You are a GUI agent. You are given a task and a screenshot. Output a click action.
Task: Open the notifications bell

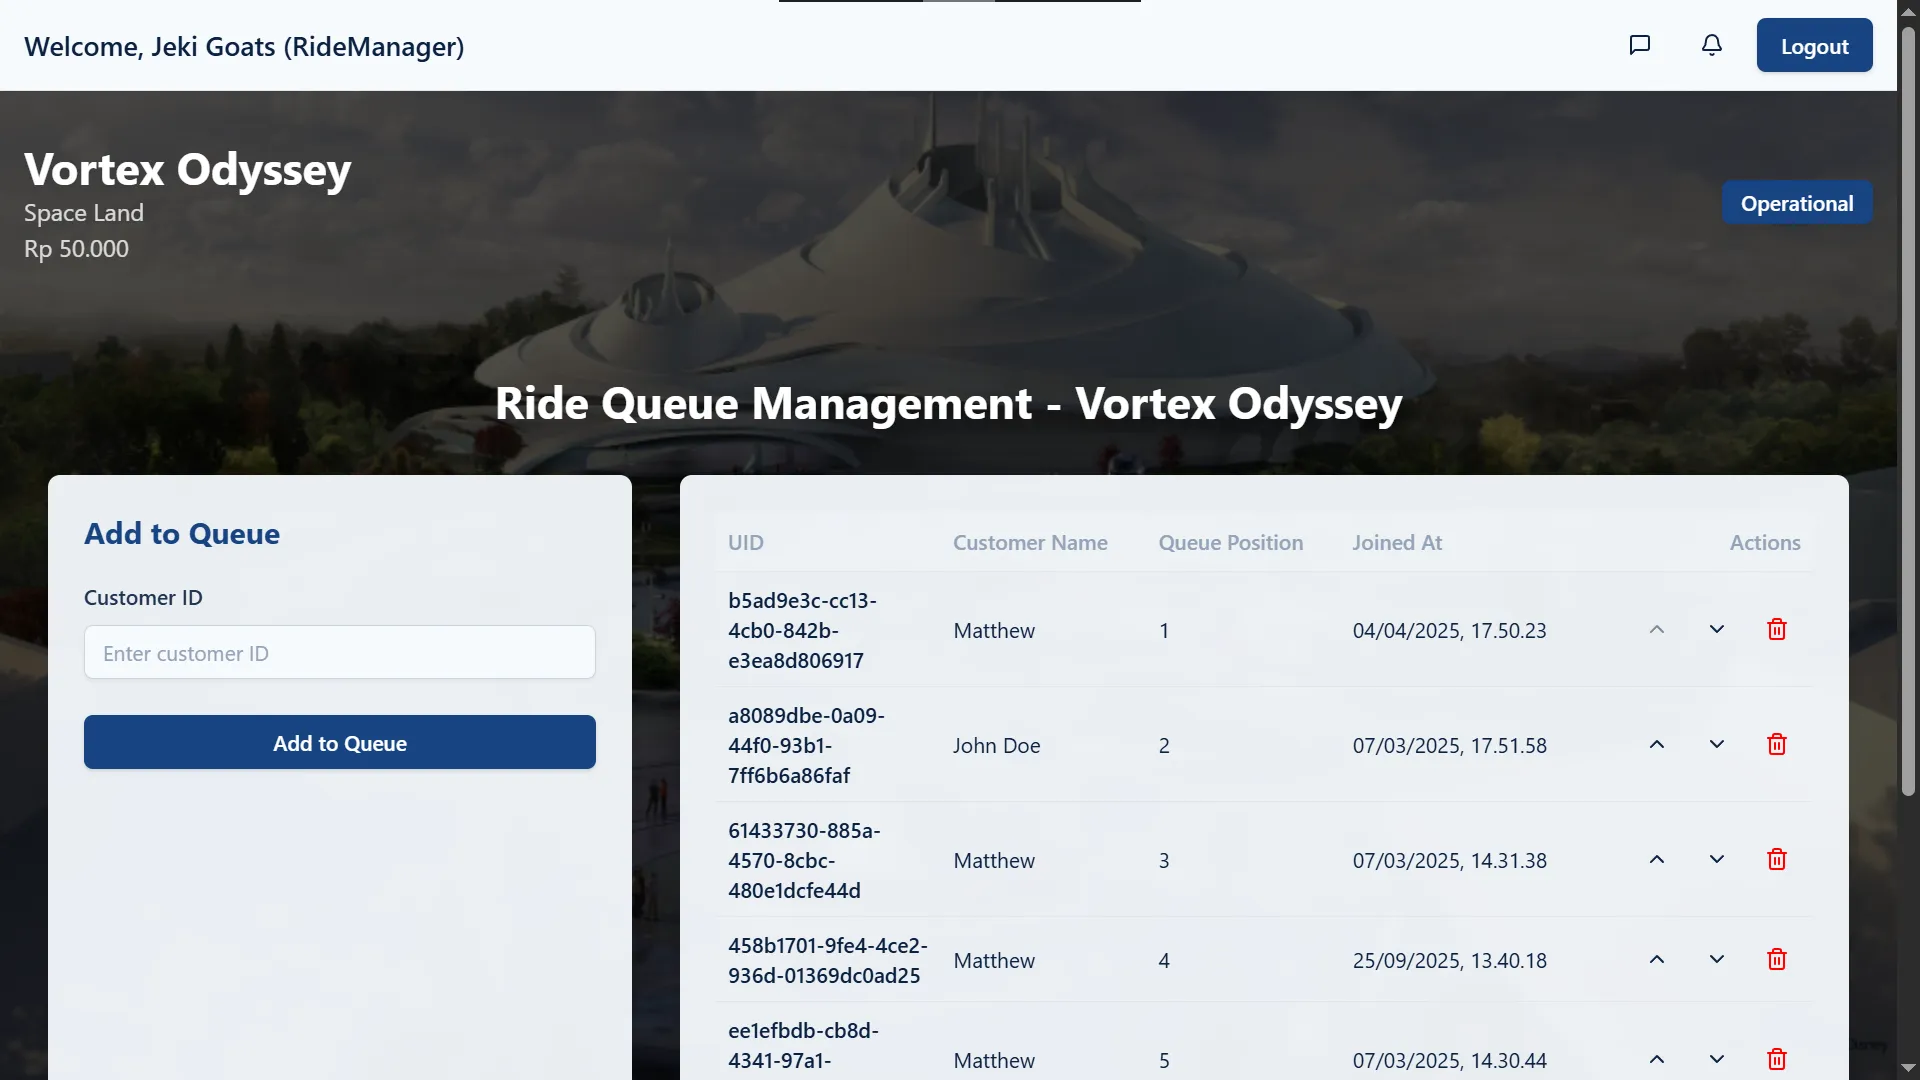click(x=1712, y=45)
